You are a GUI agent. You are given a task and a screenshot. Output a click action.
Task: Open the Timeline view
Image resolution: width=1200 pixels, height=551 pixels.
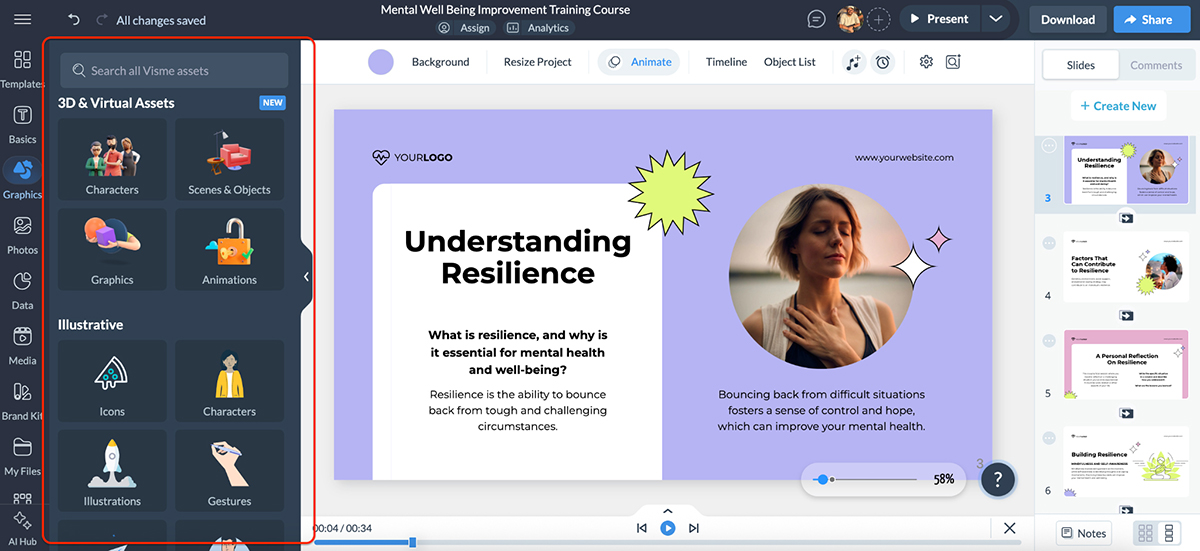726,62
